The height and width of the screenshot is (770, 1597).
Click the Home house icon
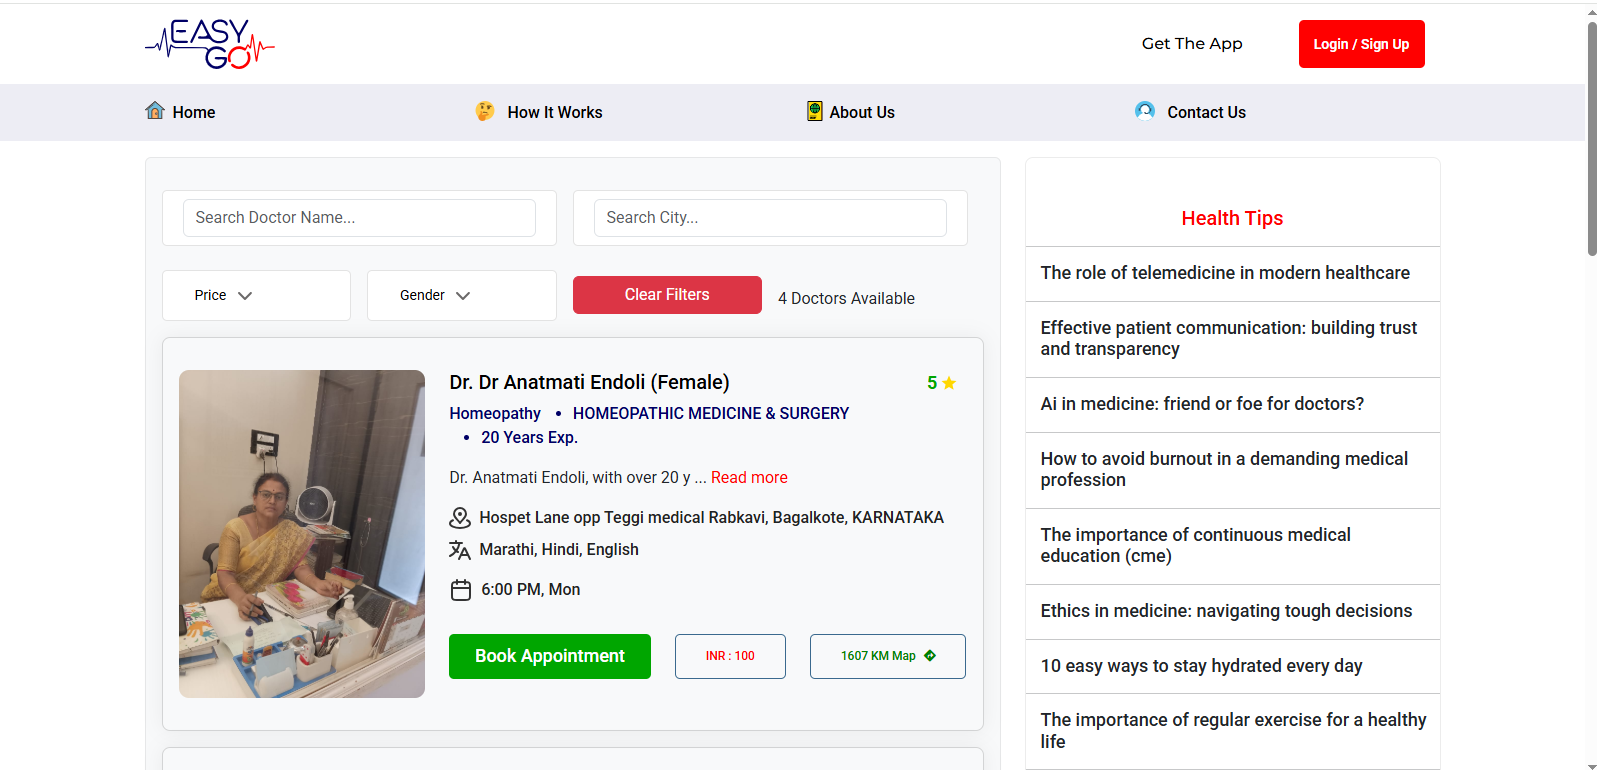tap(155, 111)
